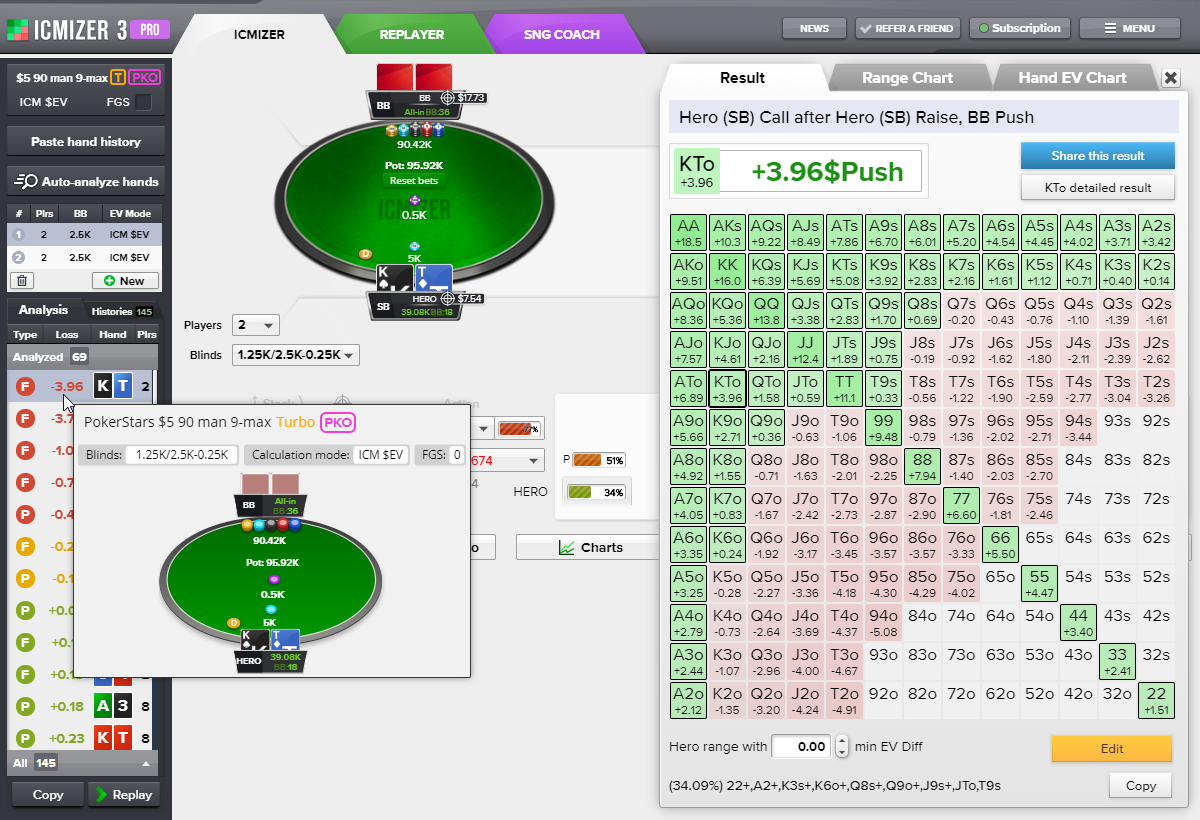1200x820 pixels.
Task: Click the green HERO 34% range bar
Action: [x=596, y=492]
